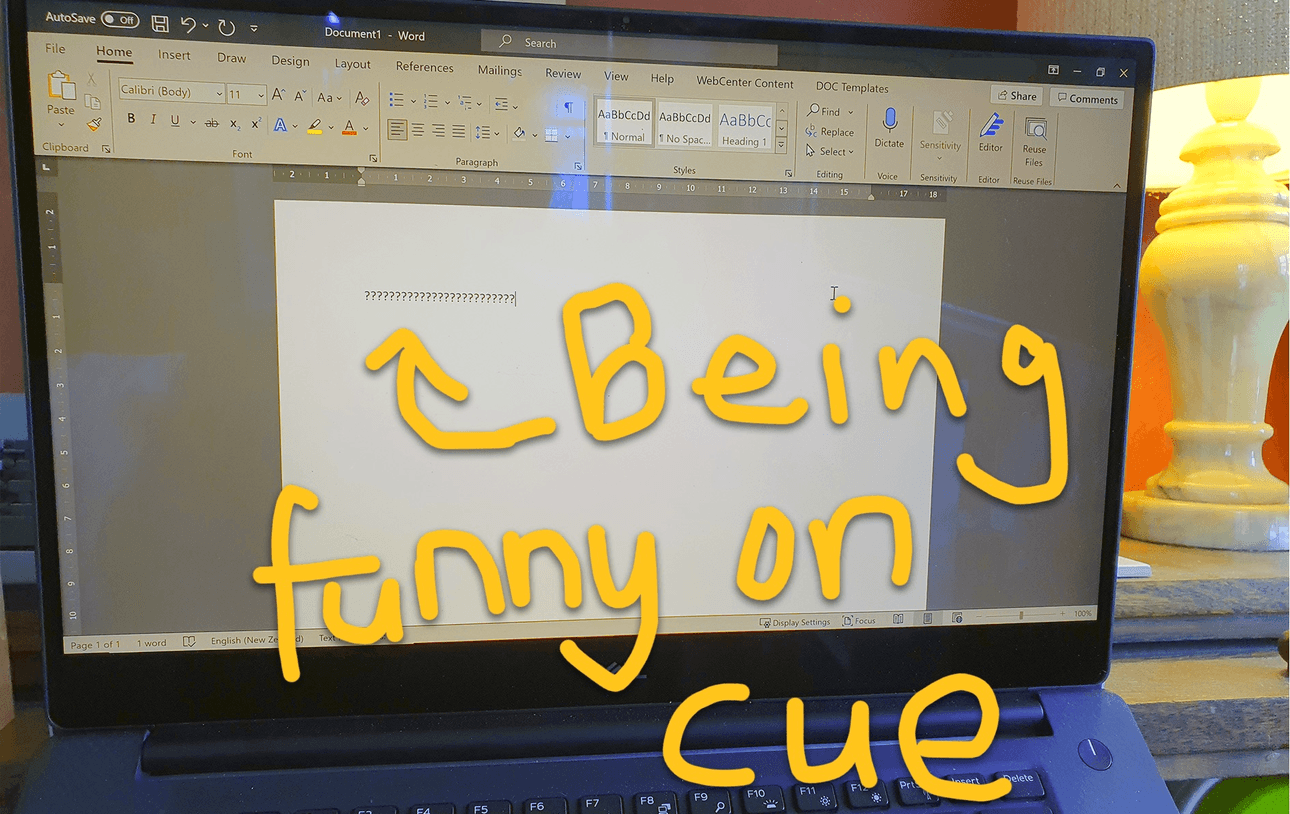Open the Calibri font name dropdown
This screenshot has width=1290, height=814.
click(171, 92)
